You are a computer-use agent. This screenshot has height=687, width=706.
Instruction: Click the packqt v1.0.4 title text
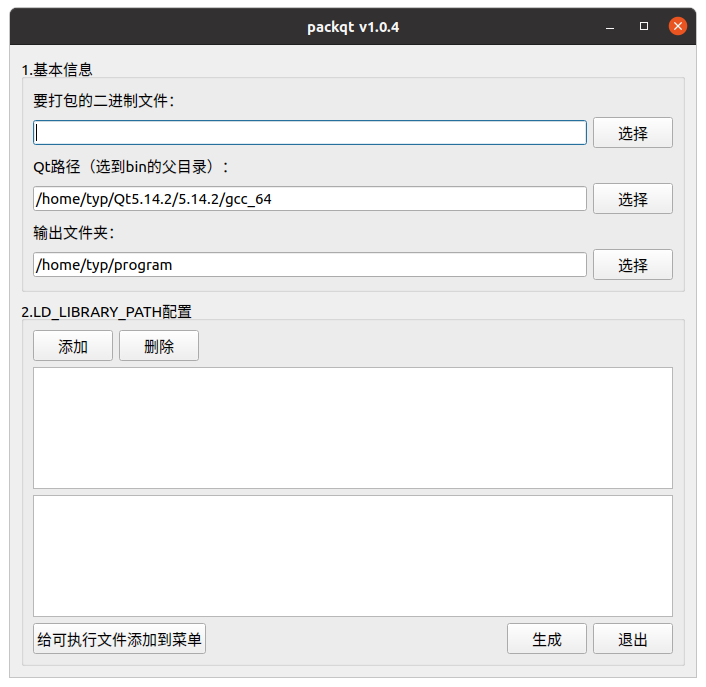pyautogui.click(x=353, y=27)
